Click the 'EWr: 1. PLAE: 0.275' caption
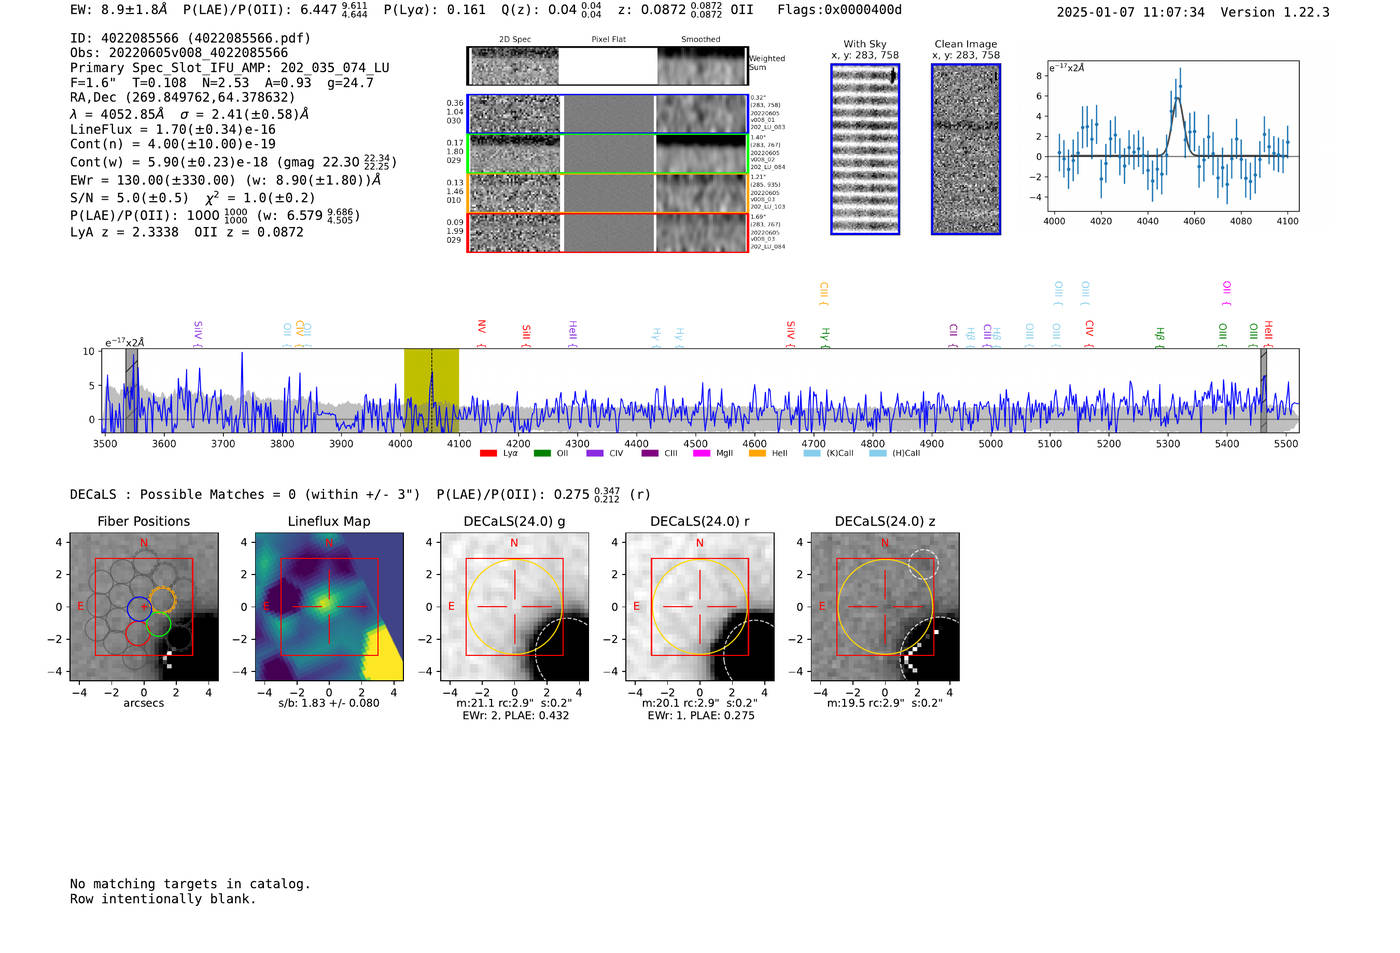The width and height of the screenshot is (1400, 953). tap(700, 715)
